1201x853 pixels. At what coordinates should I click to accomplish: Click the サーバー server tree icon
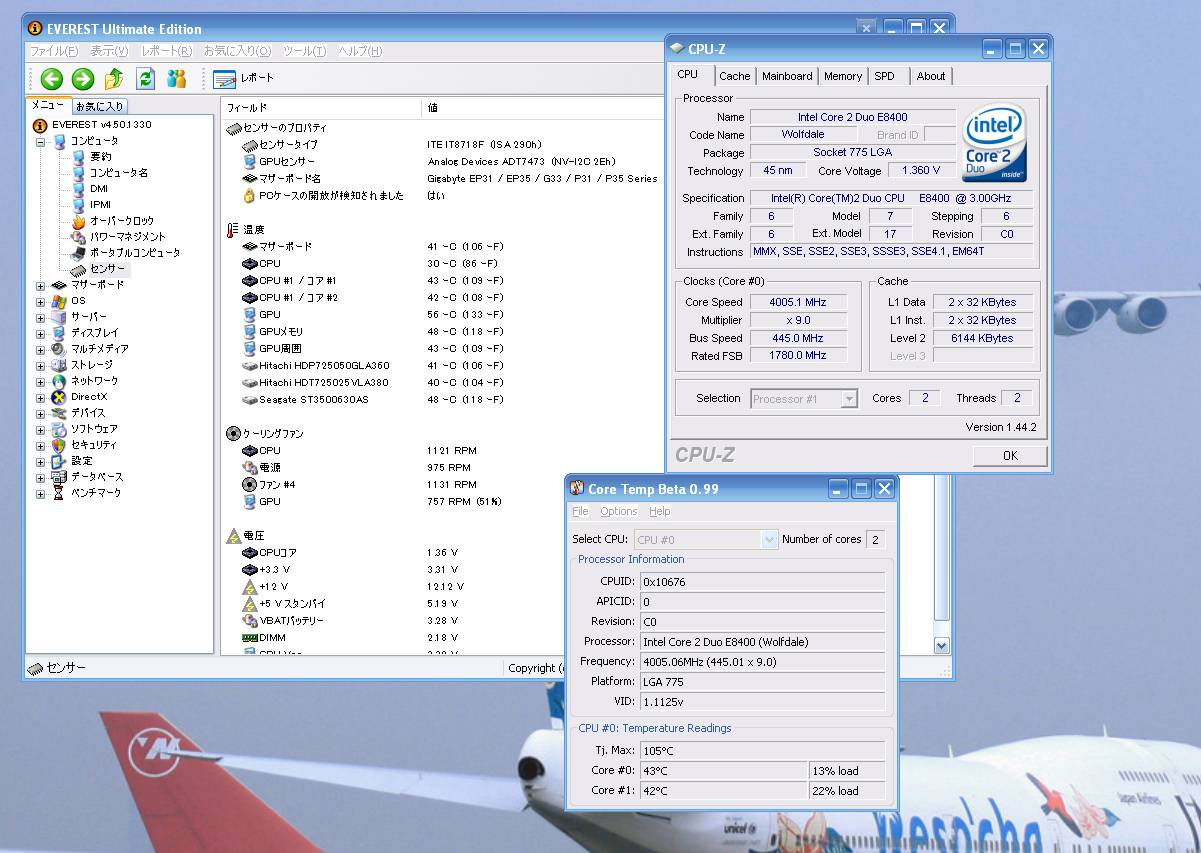[58, 317]
